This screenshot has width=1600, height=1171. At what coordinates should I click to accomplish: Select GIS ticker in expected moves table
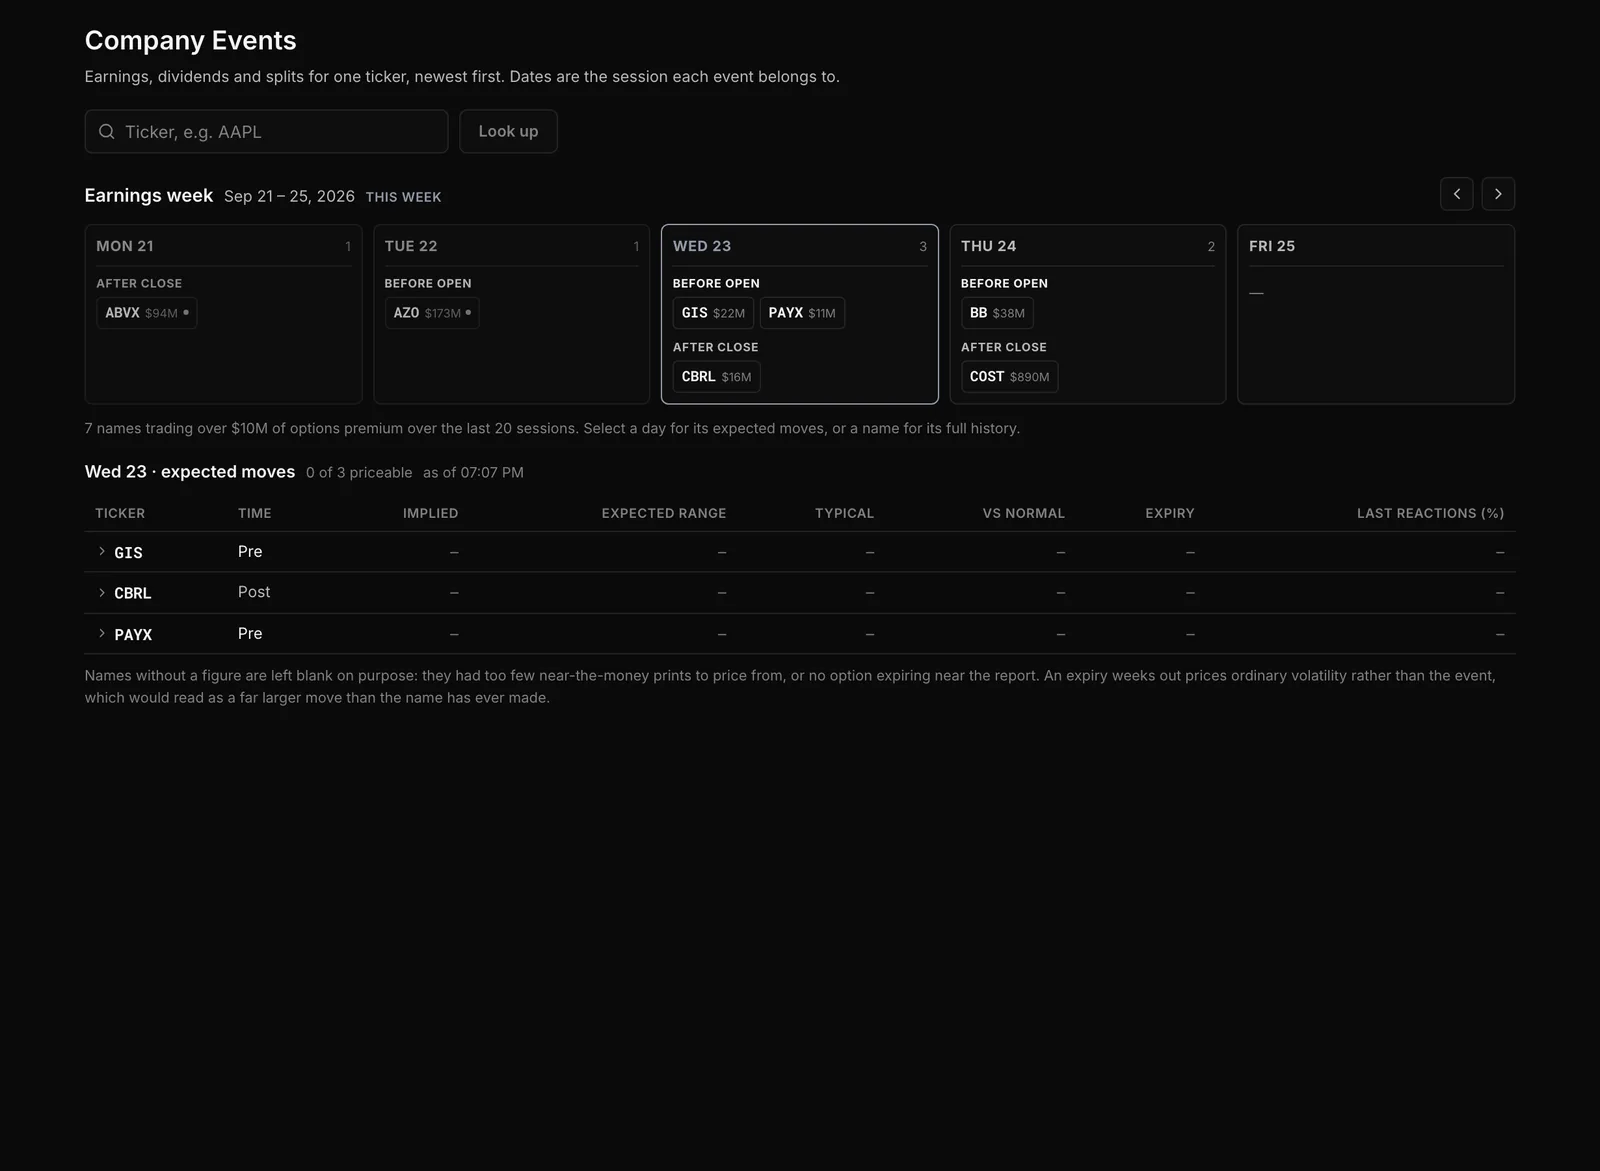pos(128,553)
